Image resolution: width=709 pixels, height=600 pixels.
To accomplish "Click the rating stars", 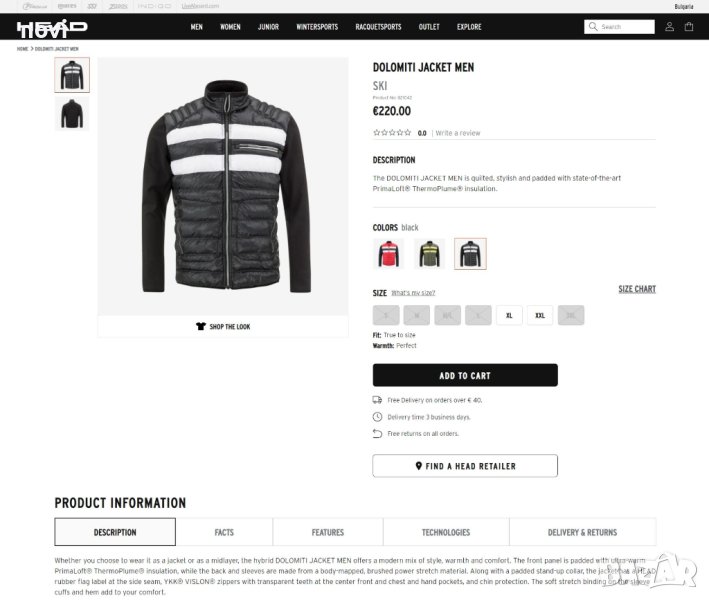I will tap(392, 132).
